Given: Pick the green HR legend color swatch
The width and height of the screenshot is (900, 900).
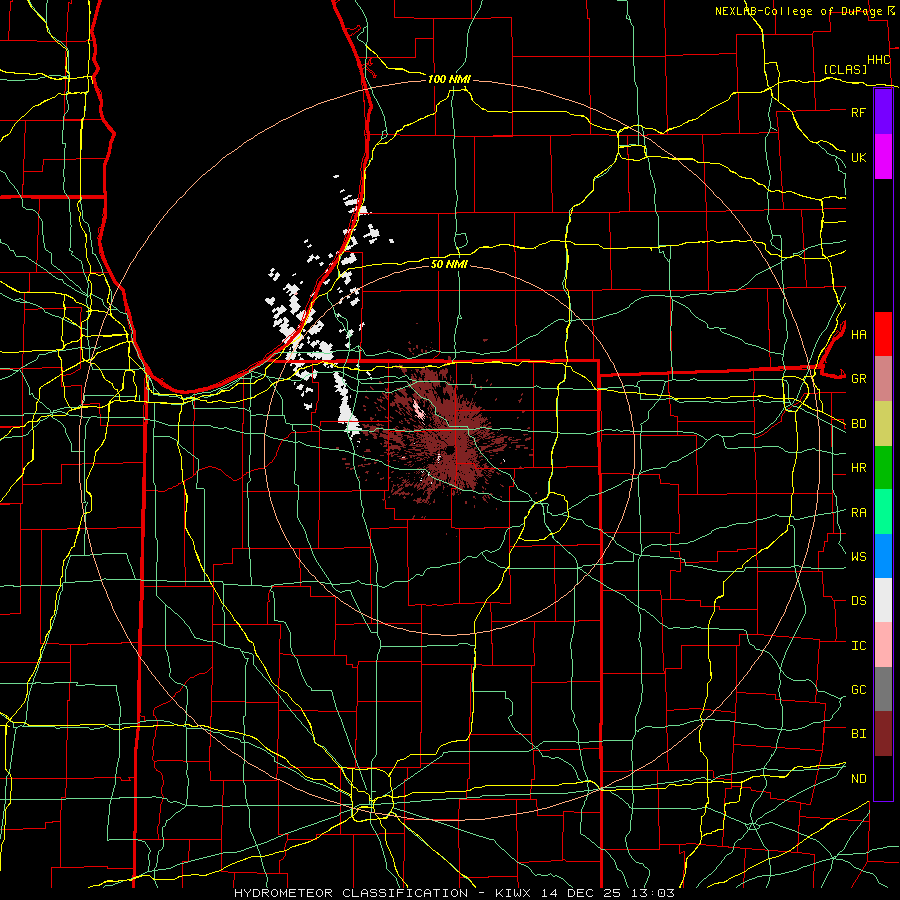Looking at the screenshot, I should coord(883,468).
